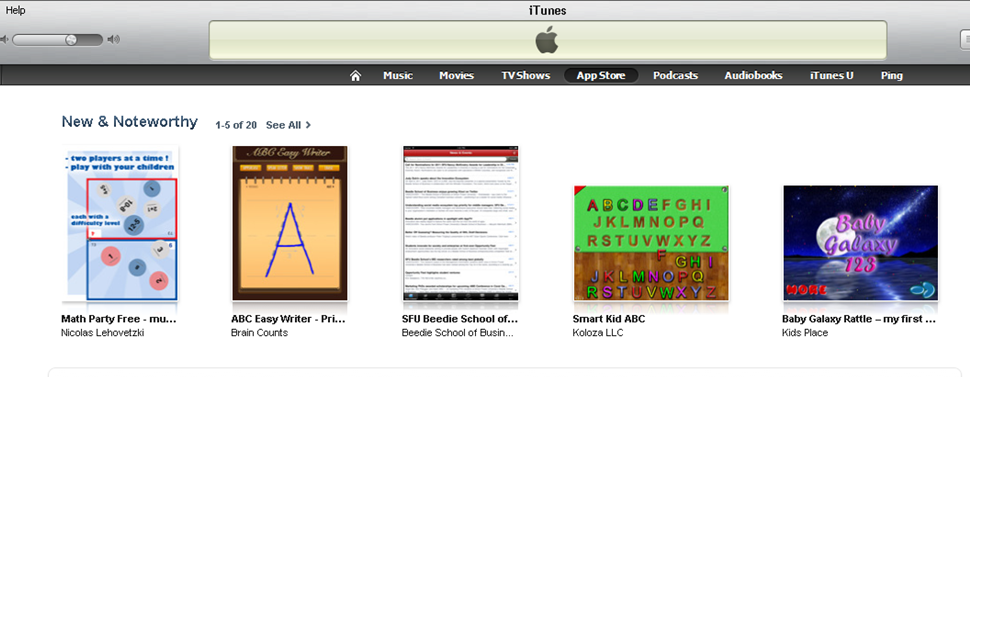Image resolution: width=1008 pixels, height=630 pixels.
Task: Click the high volume speaker icon
Action: pyautogui.click(x=114, y=40)
